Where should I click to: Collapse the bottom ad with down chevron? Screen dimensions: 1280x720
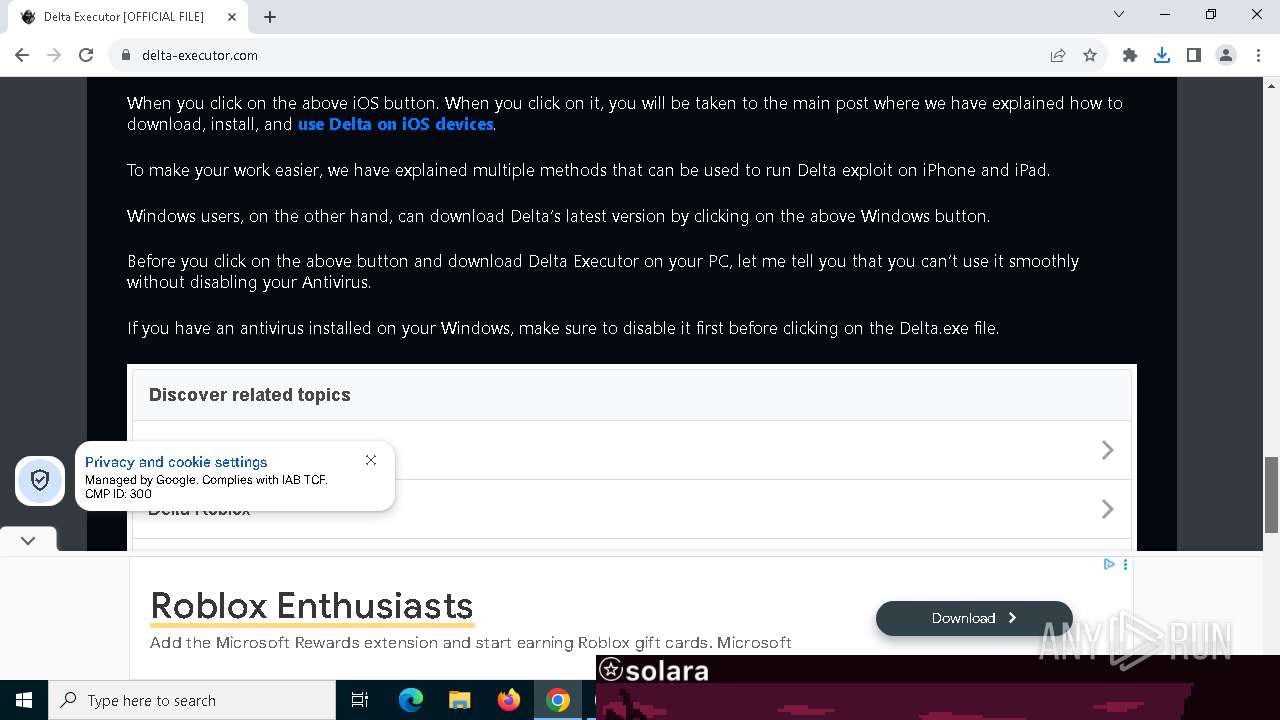click(28, 540)
